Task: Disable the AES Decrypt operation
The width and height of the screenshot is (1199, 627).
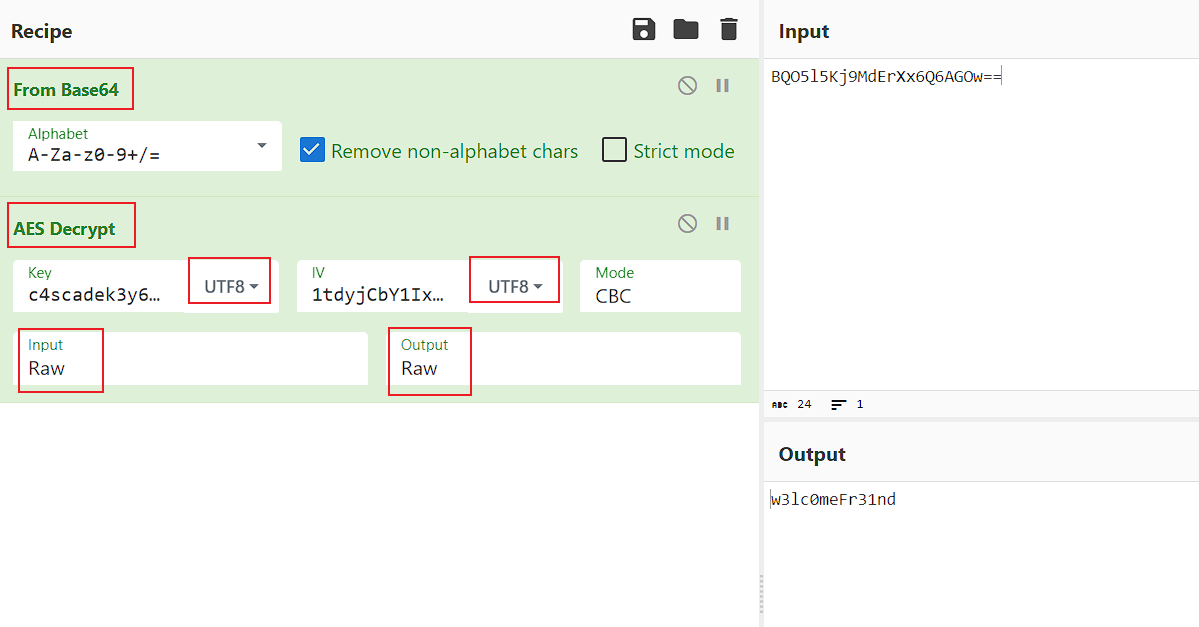Action: click(687, 224)
